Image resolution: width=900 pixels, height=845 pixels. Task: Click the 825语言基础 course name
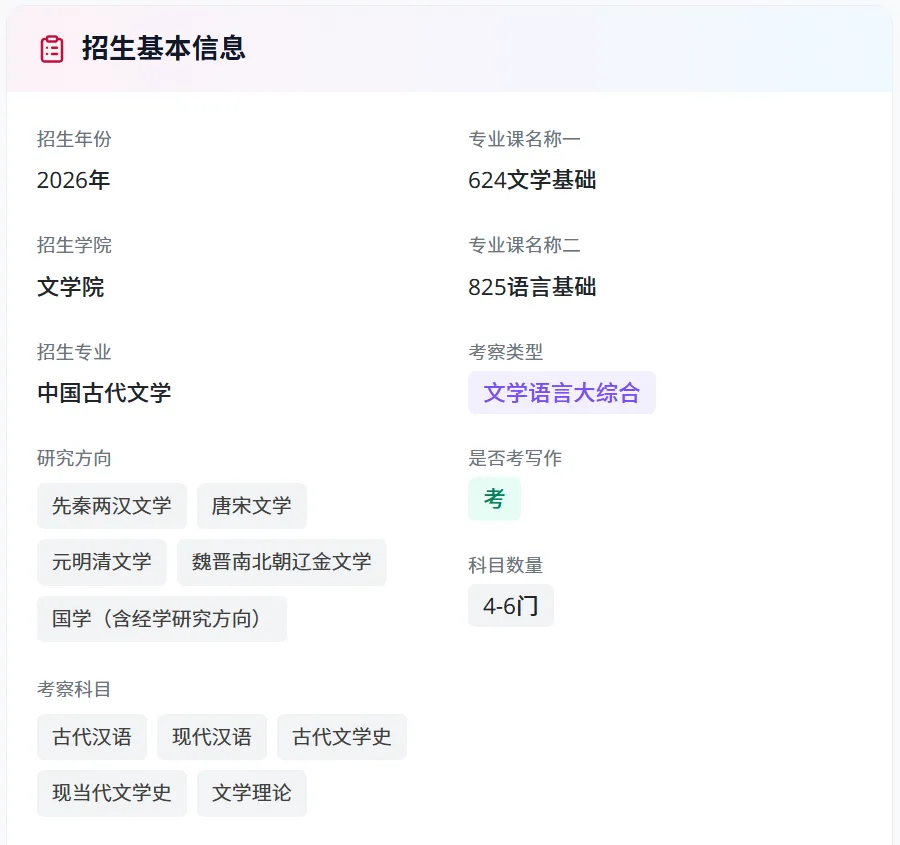[x=532, y=288]
